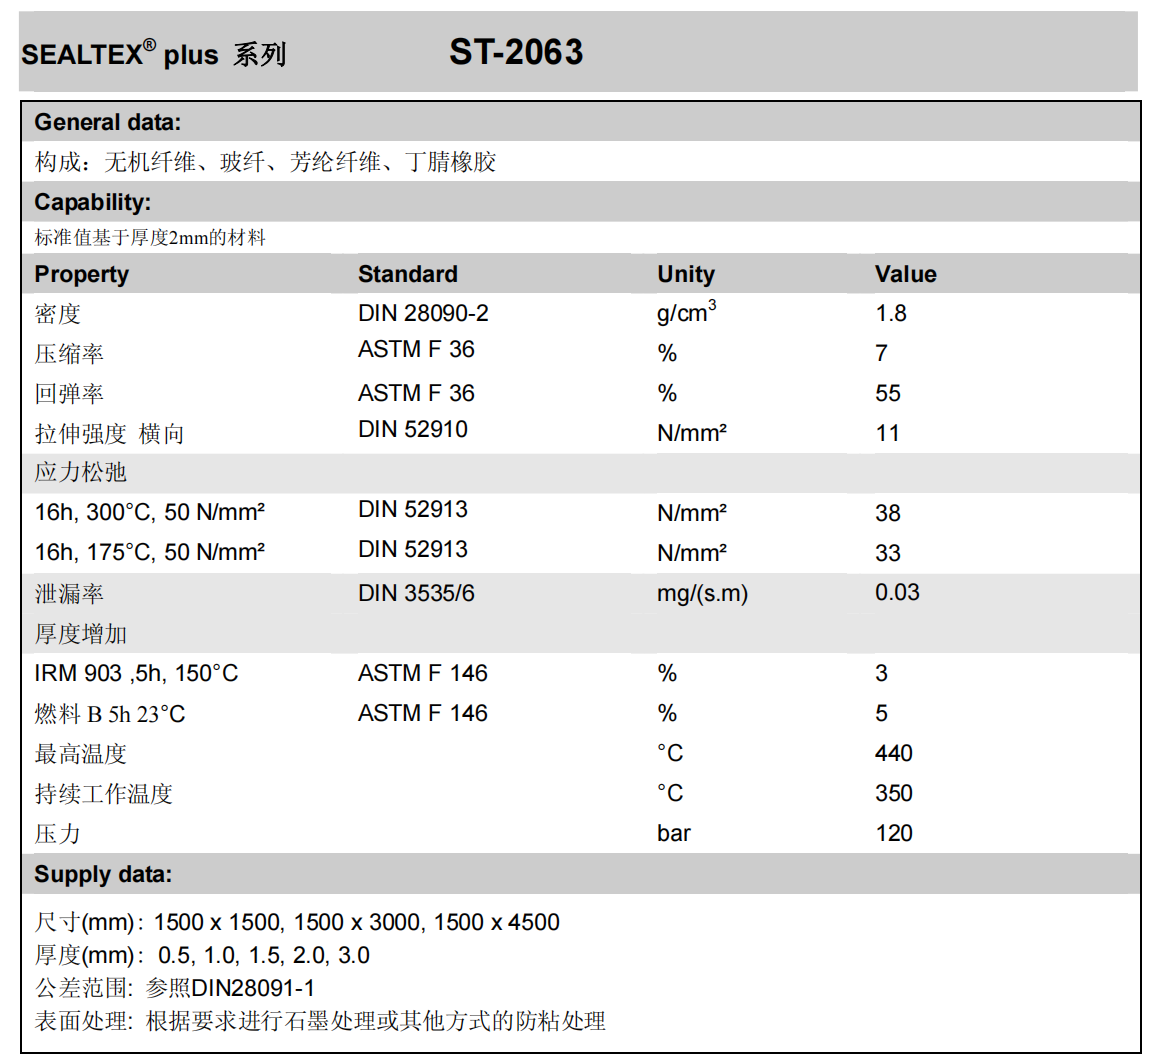Image resolution: width=1162 pixels, height=1056 pixels.
Task: Select the DIN 52910 standard cell
Action: click(412, 429)
